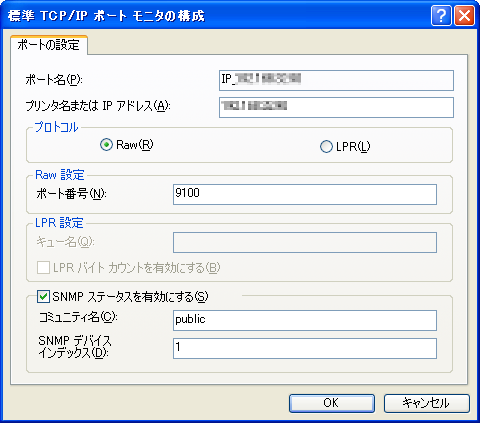Screen dimensions: 480x423
Task: Focus the ポート名(P) input field
Action: pyautogui.click(x=336, y=80)
